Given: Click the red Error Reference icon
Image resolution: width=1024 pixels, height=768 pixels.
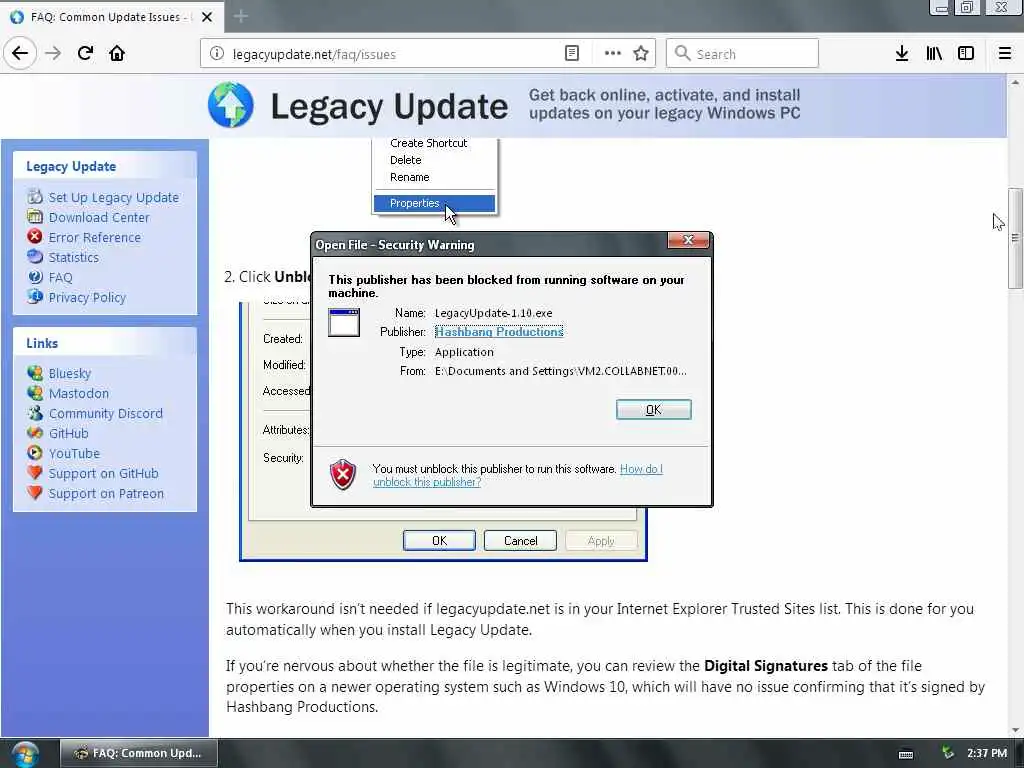Looking at the screenshot, I should pyautogui.click(x=35, y=236).
